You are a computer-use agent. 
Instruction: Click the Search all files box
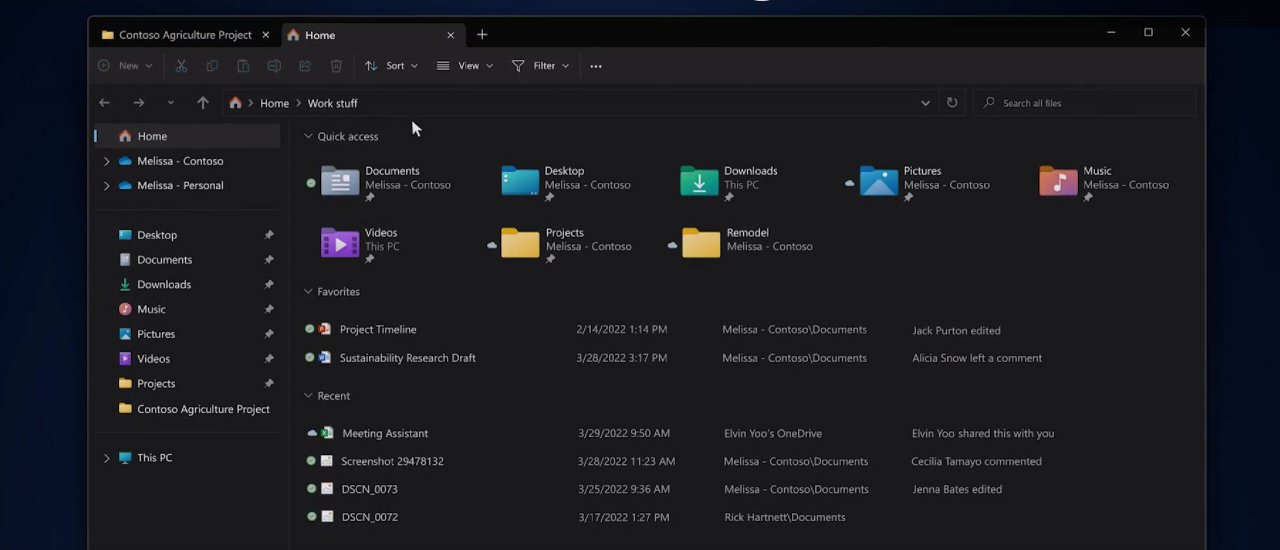(x=1085, y=103)
